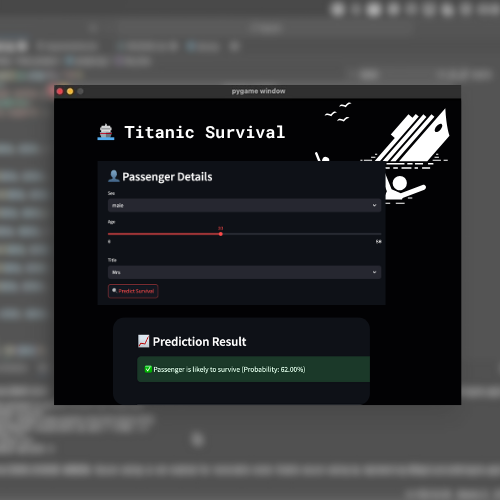The image size is (500, 500).
Task: Click the pygame window title bar text
Action: [x=258, y=91]
